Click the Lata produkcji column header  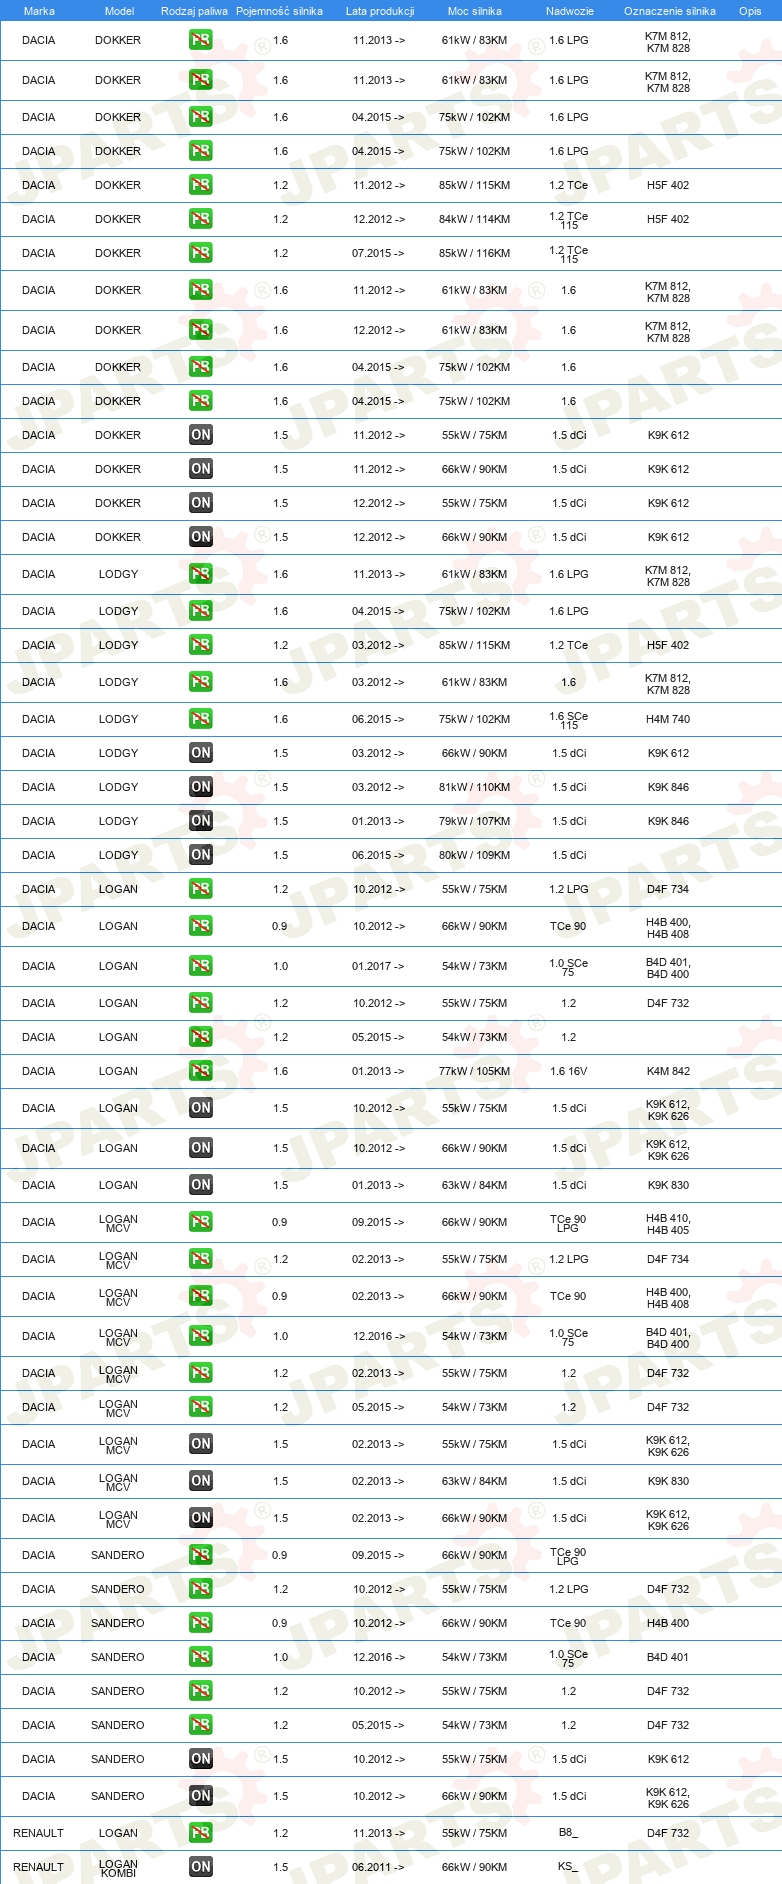[x=380, y=11]
